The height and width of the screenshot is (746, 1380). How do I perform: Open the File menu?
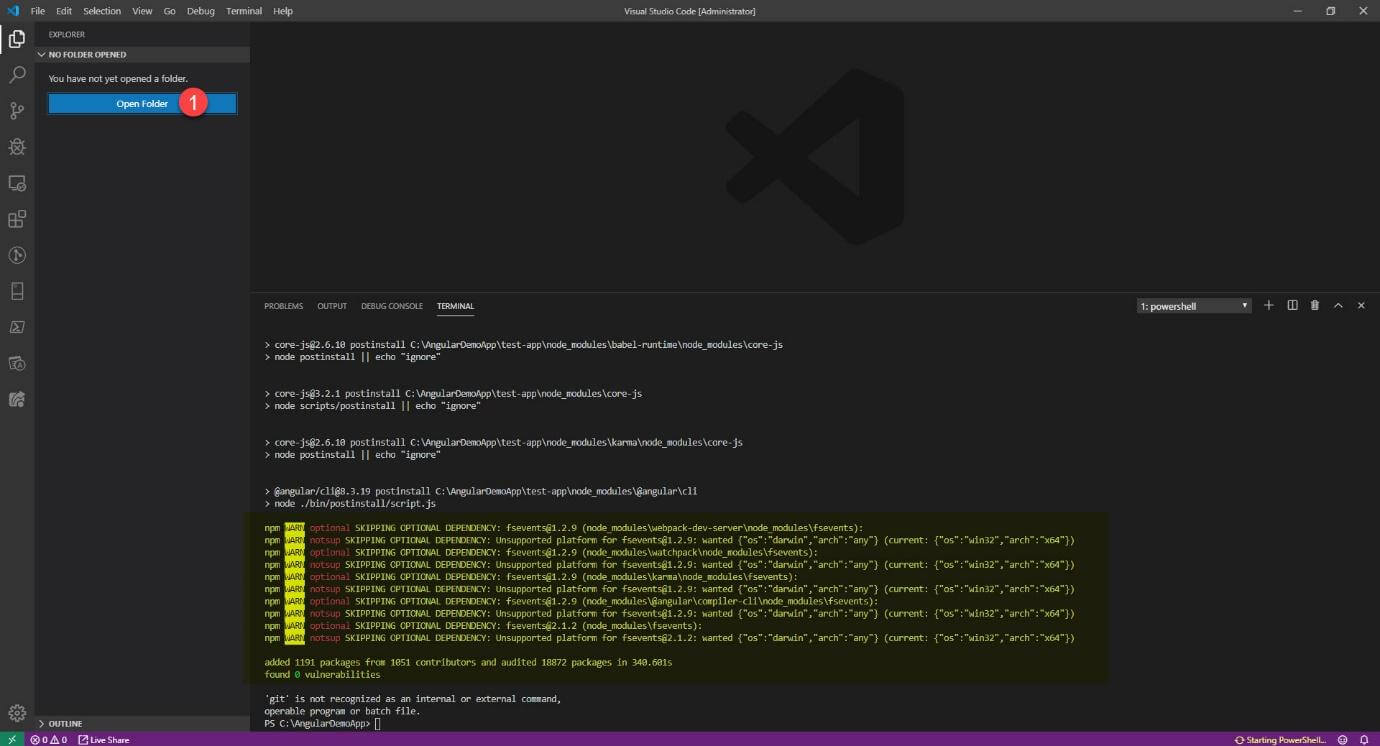tap(38, 11)
